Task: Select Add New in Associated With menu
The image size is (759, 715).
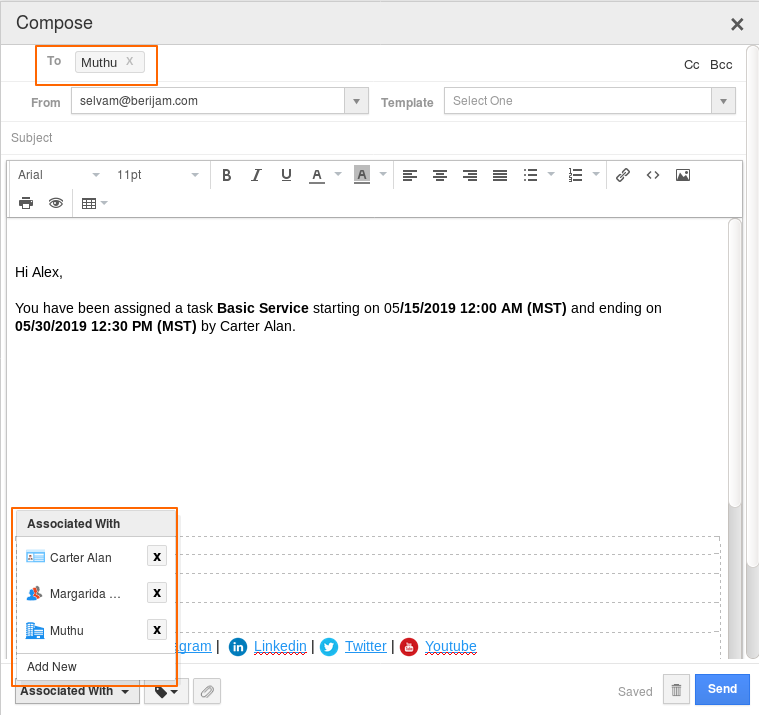Action: coord(52,667)
